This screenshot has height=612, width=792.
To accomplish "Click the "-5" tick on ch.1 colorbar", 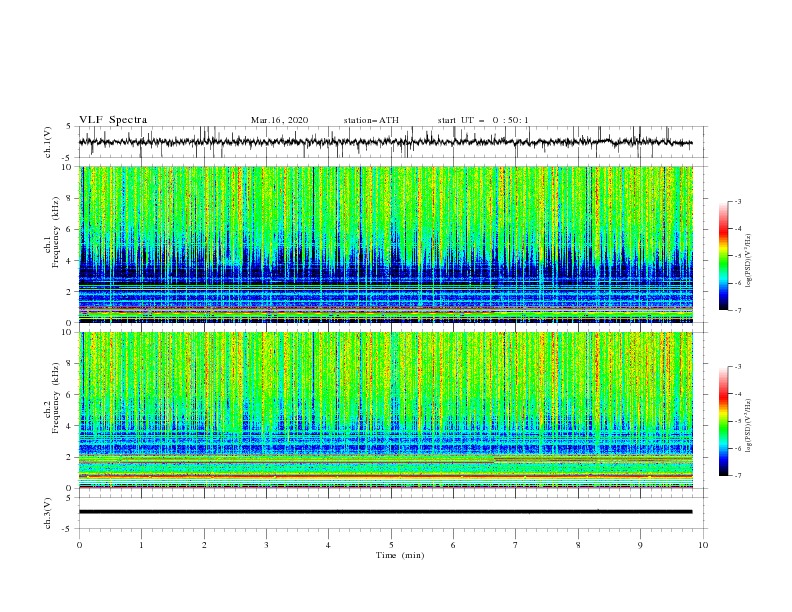I will point(737,256).
